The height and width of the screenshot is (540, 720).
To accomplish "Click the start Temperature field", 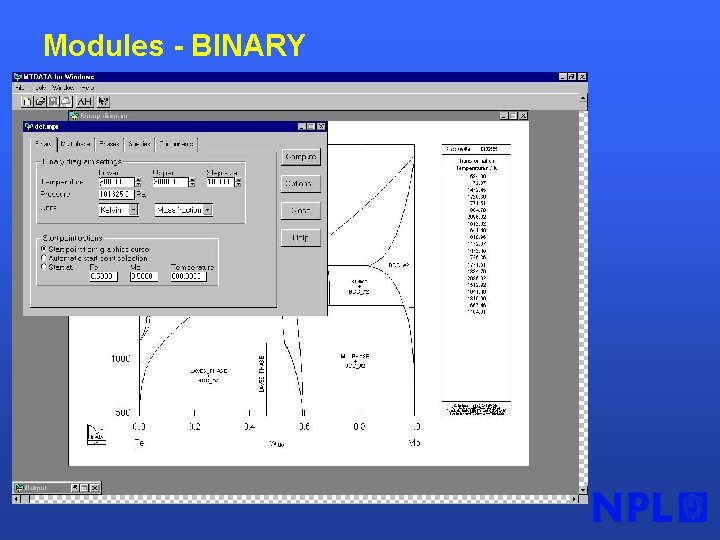I will (x=188, y=276).
